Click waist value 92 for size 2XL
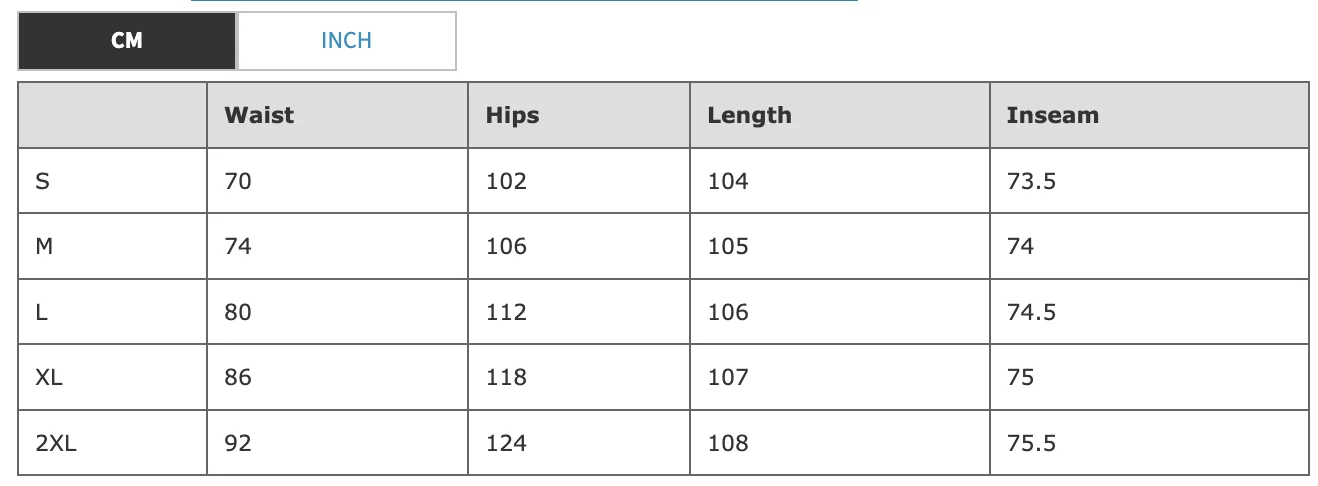This screenshot has width=1318, height=486. pos(238,443)
